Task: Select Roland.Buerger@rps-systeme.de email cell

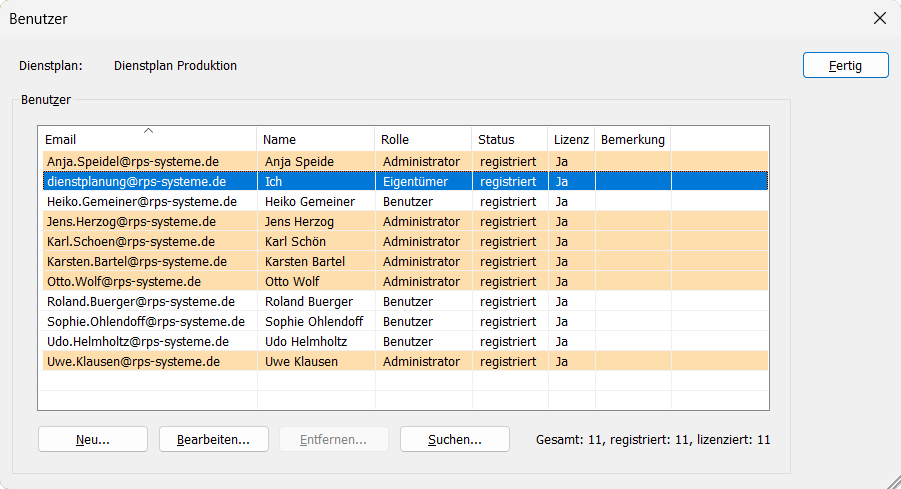Action: [x=149, y=302]
